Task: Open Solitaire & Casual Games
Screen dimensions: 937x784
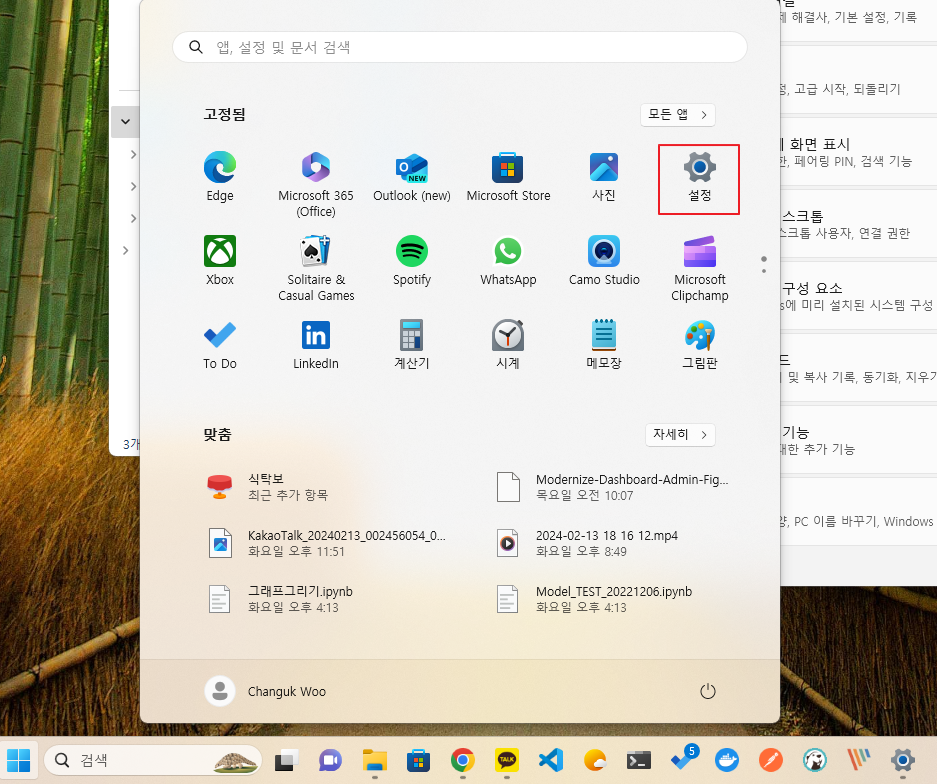Action: (x=316, y=268)
